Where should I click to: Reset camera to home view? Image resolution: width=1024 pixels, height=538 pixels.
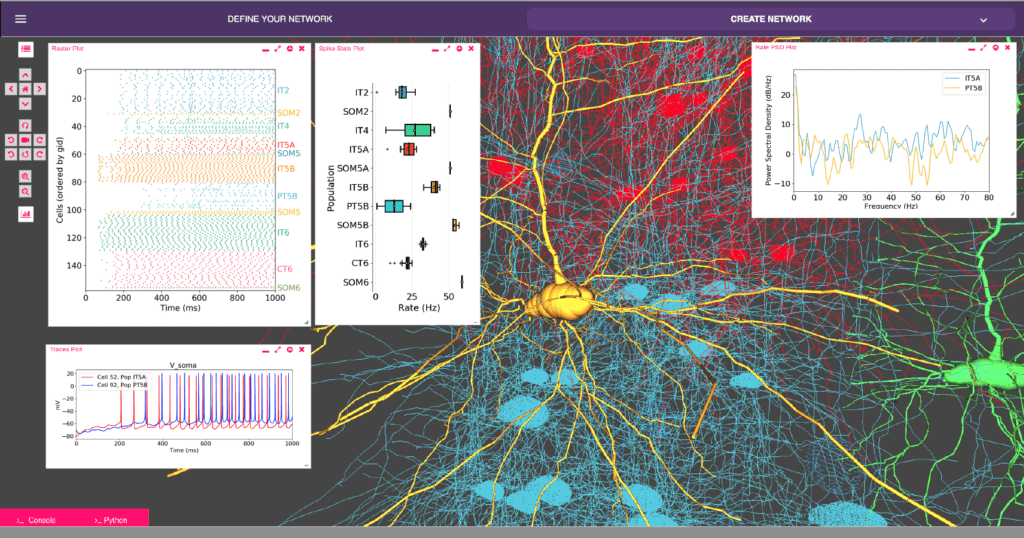point(25,89)
